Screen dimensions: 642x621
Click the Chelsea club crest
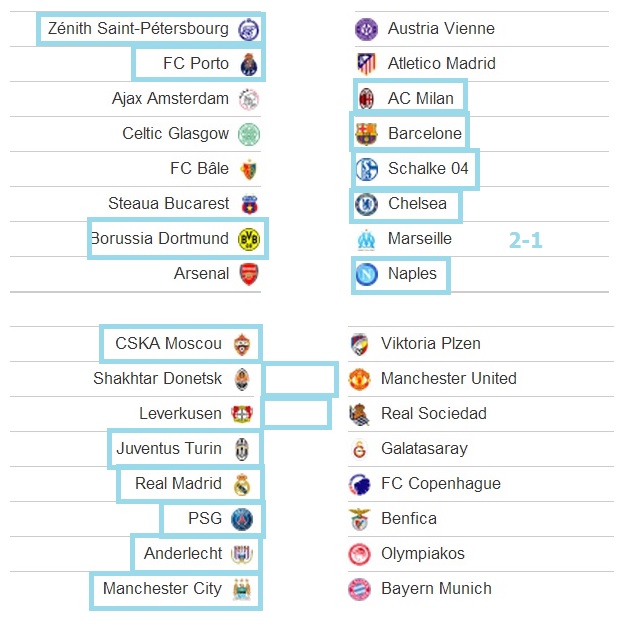point(366,204)
